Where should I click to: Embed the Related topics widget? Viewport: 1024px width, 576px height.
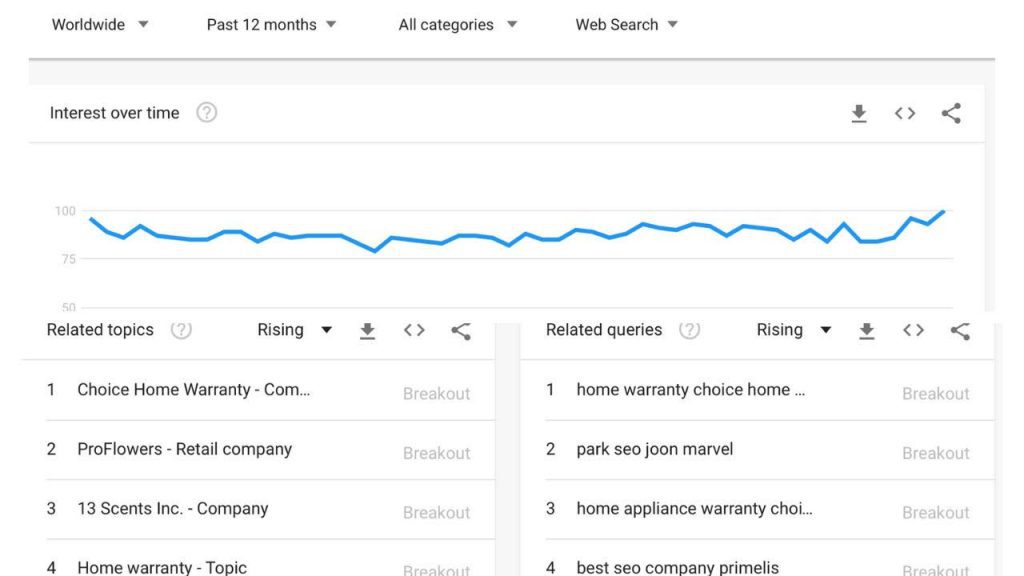click(414, 330)
